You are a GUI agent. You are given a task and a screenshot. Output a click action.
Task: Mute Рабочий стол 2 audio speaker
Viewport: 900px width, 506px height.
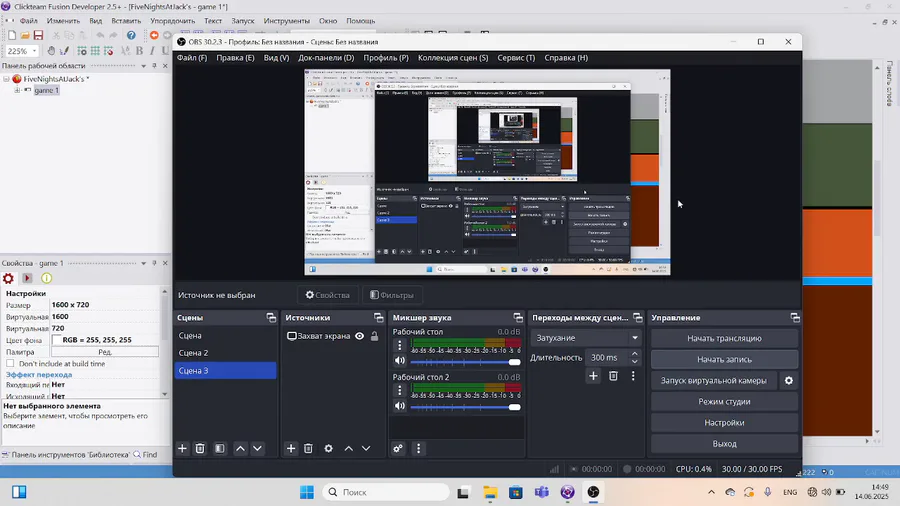[x=400, y=406]
